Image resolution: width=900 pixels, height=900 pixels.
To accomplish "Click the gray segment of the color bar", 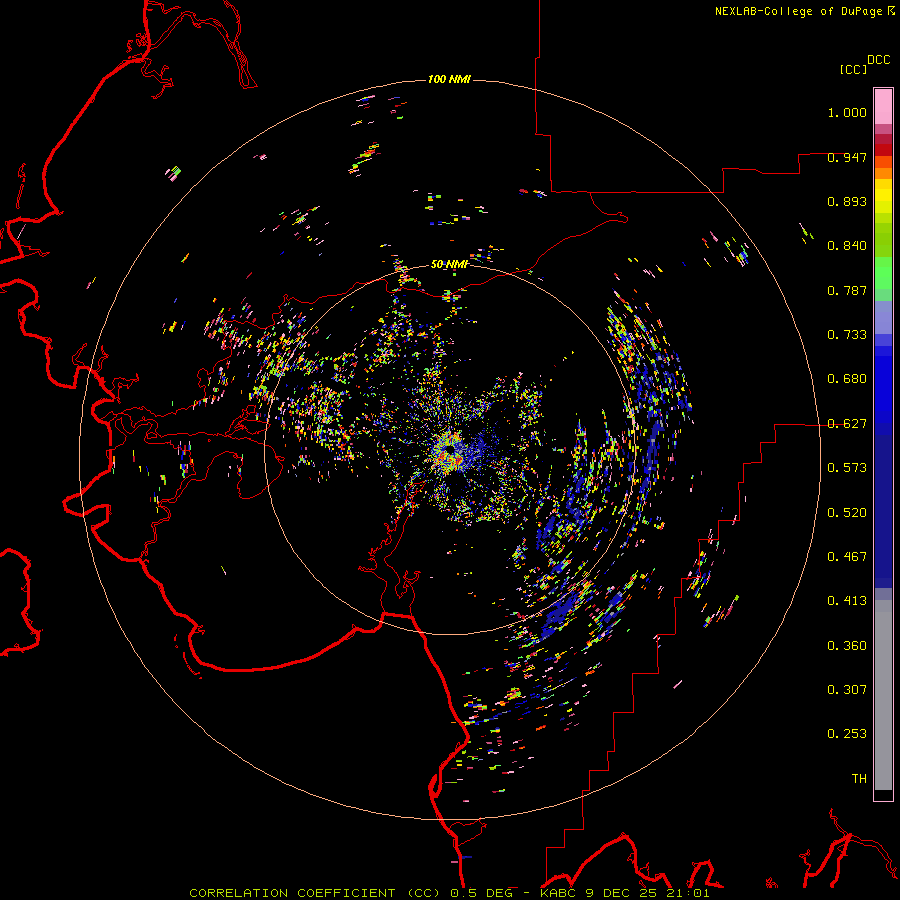I will [883, 695].
